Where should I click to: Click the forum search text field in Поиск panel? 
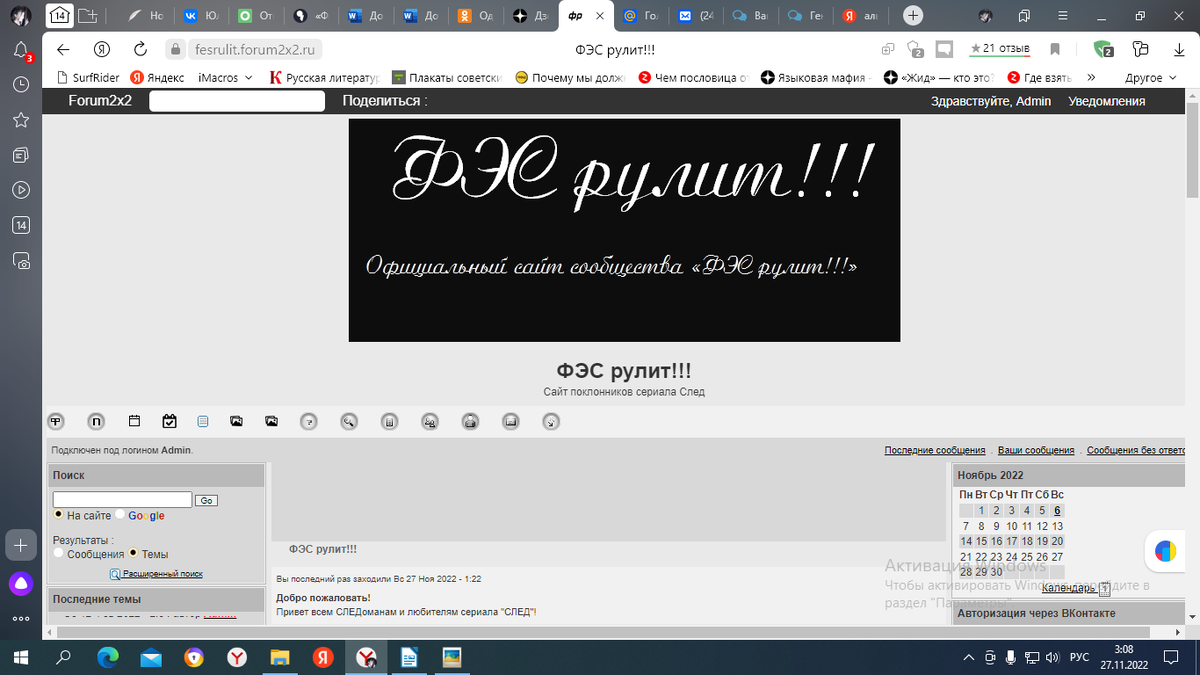[x=122, y=499]
